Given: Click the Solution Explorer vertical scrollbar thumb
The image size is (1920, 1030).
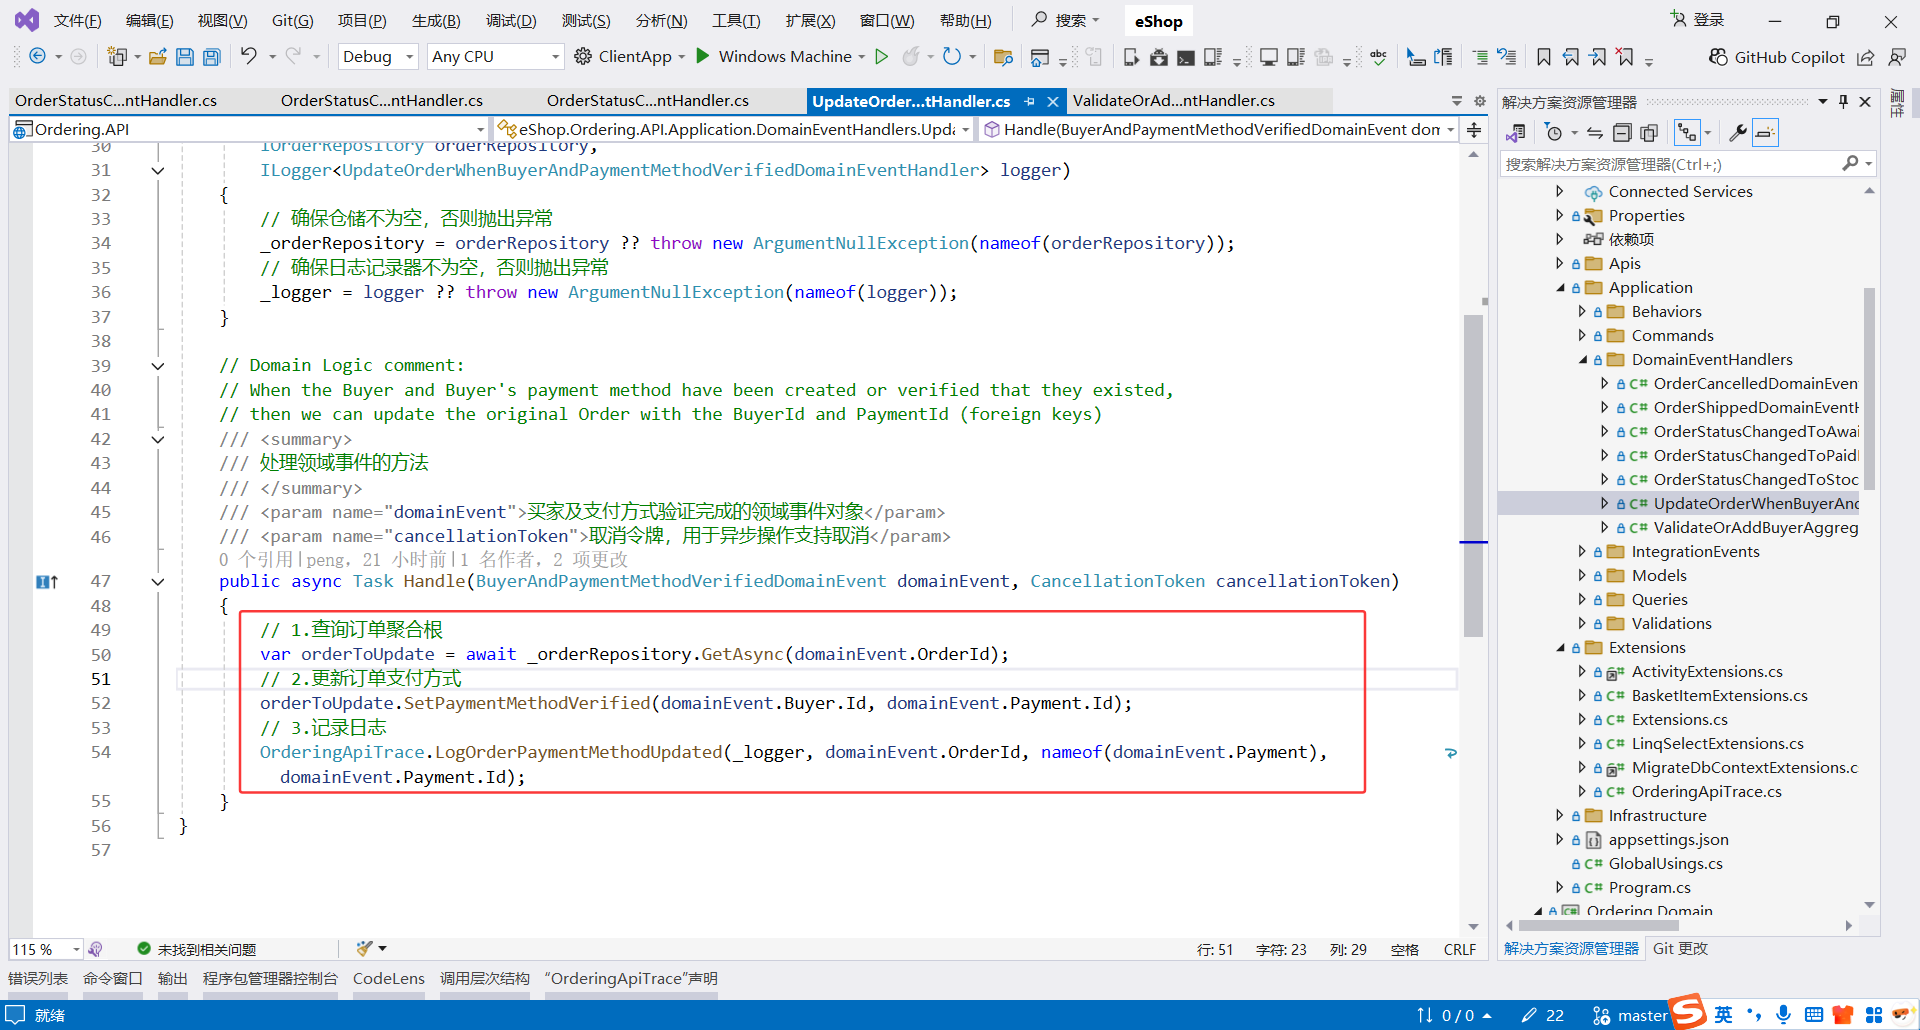Looking at the screenshot, I should 1869,388.
